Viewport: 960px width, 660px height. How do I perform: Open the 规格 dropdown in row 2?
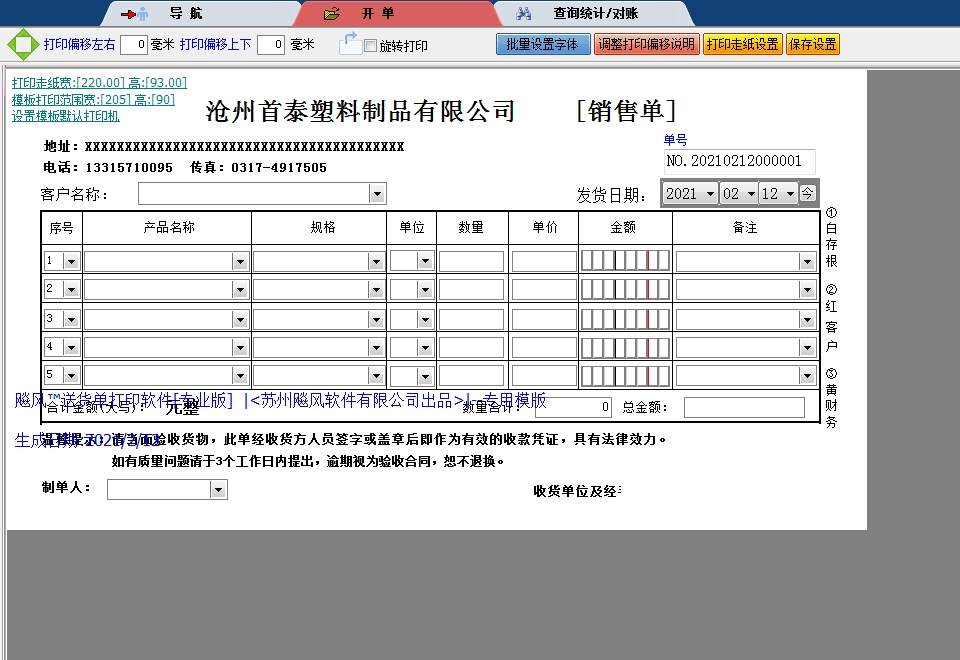376,289
